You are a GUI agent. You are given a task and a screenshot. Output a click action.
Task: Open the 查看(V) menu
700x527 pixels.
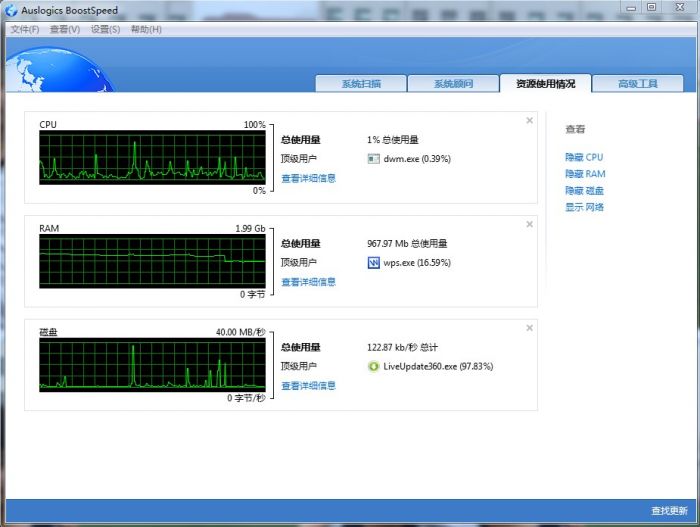[65, 29]
